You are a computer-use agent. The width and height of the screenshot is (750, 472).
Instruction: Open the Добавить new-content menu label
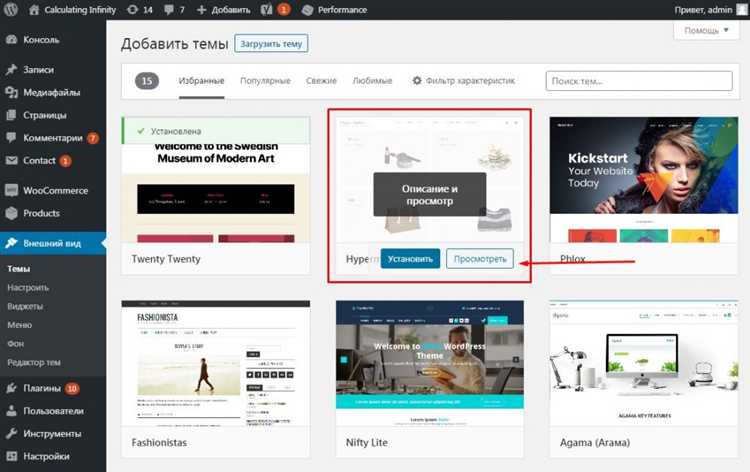(x=231, y=10)
